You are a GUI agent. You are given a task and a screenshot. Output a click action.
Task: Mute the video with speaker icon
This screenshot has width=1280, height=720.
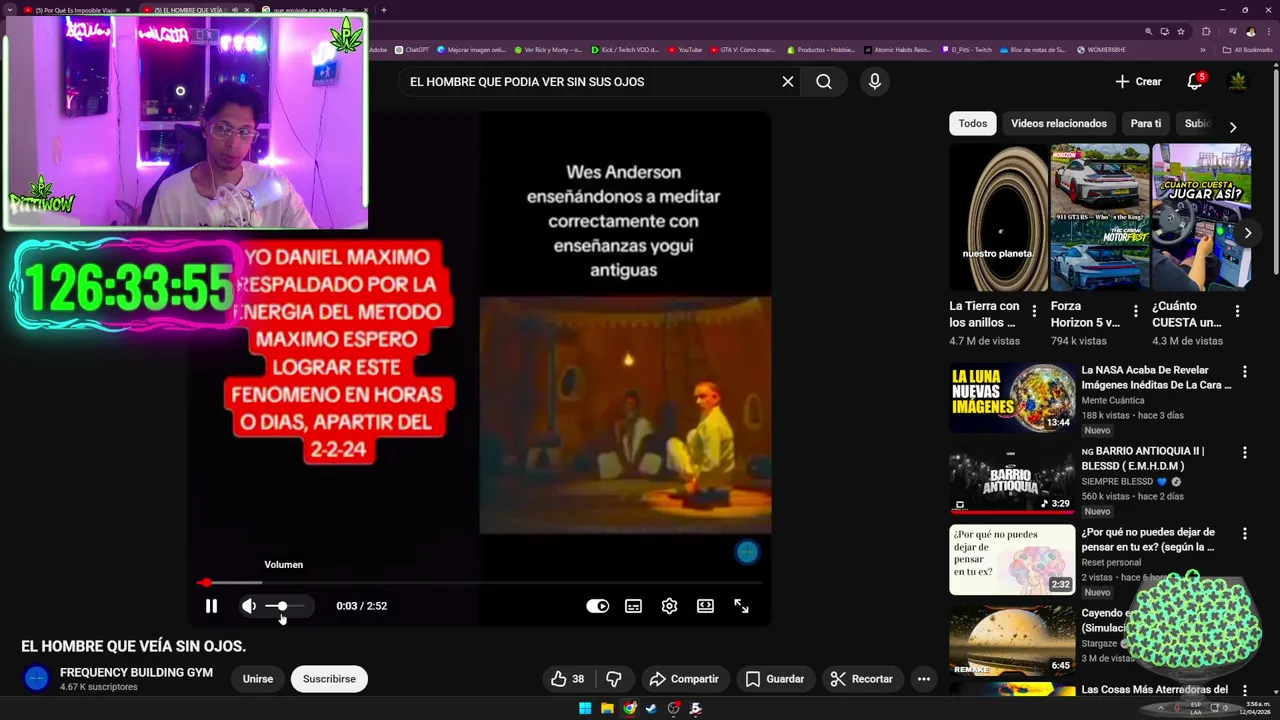[x=249, y=606]
